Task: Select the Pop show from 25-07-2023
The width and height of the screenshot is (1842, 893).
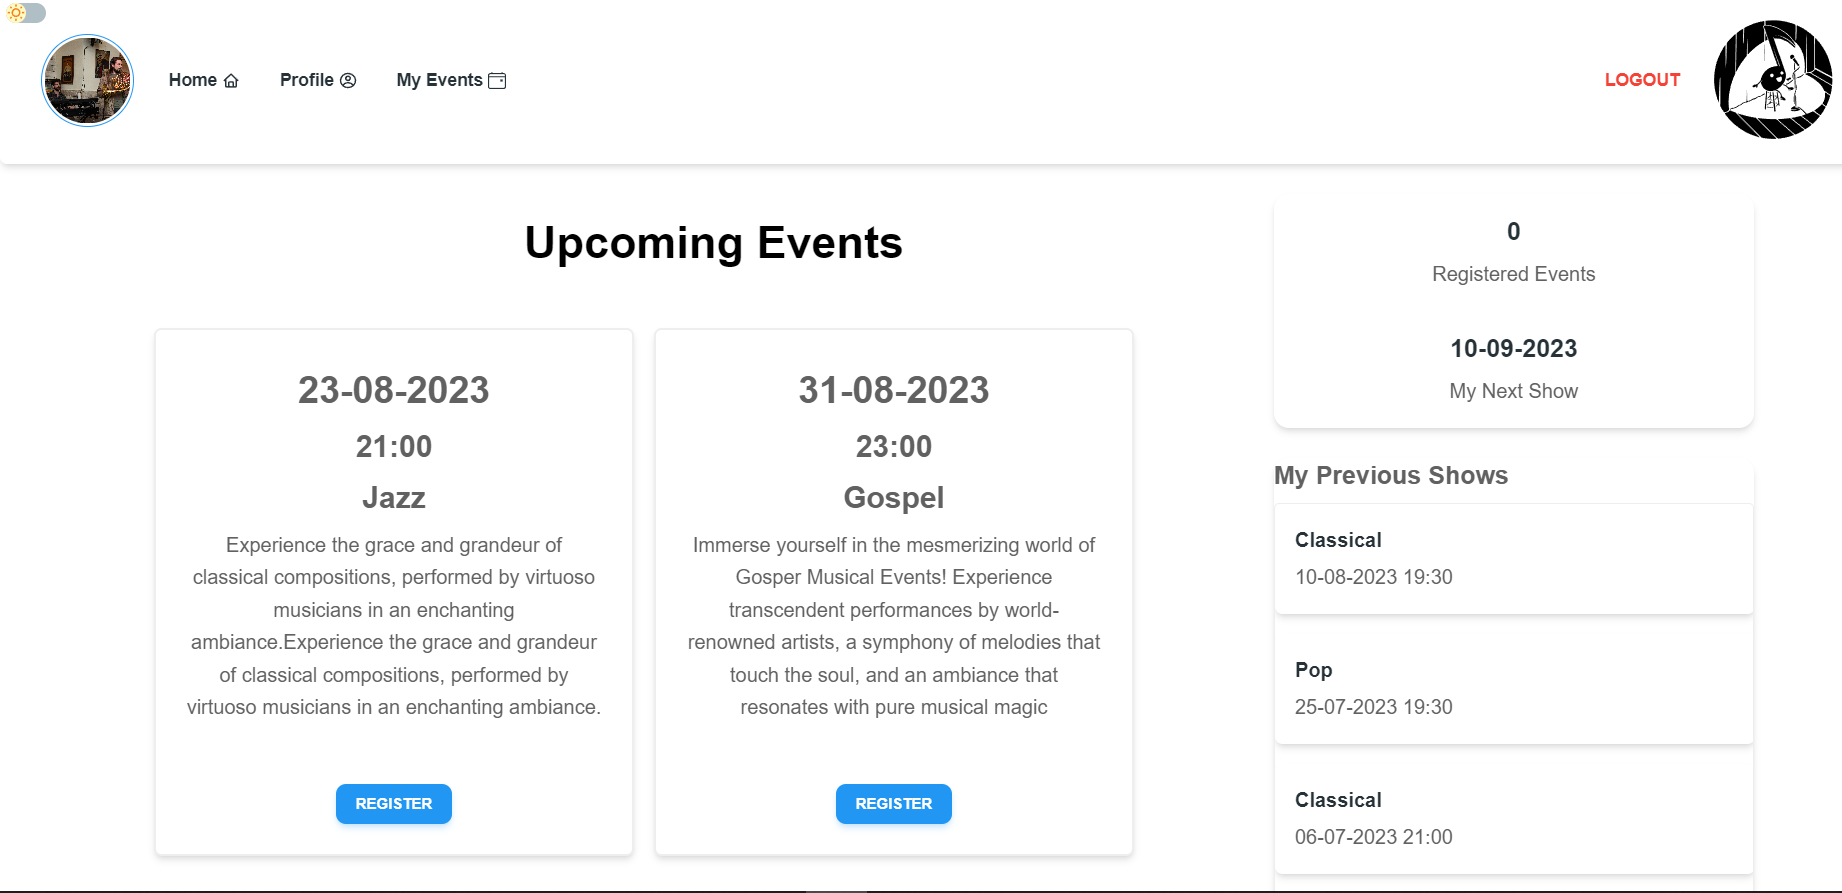Action: [1513, 688]
